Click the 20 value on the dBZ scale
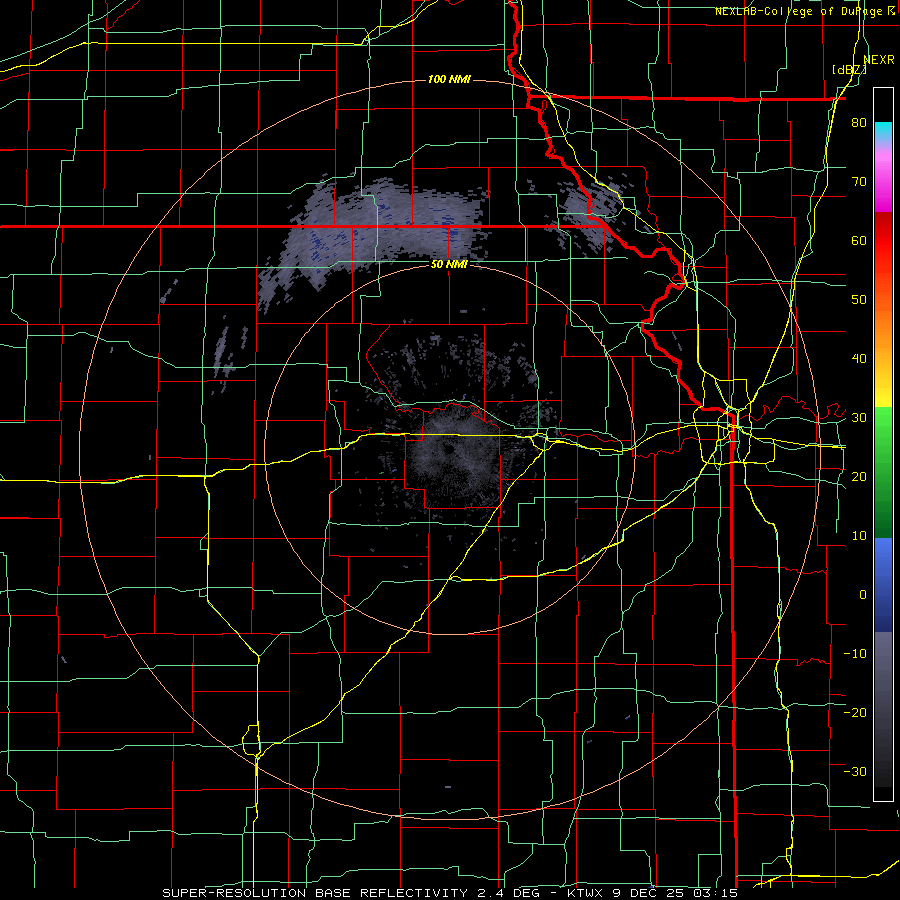Viewport: 900px width, 900px height. click(859, 476)
